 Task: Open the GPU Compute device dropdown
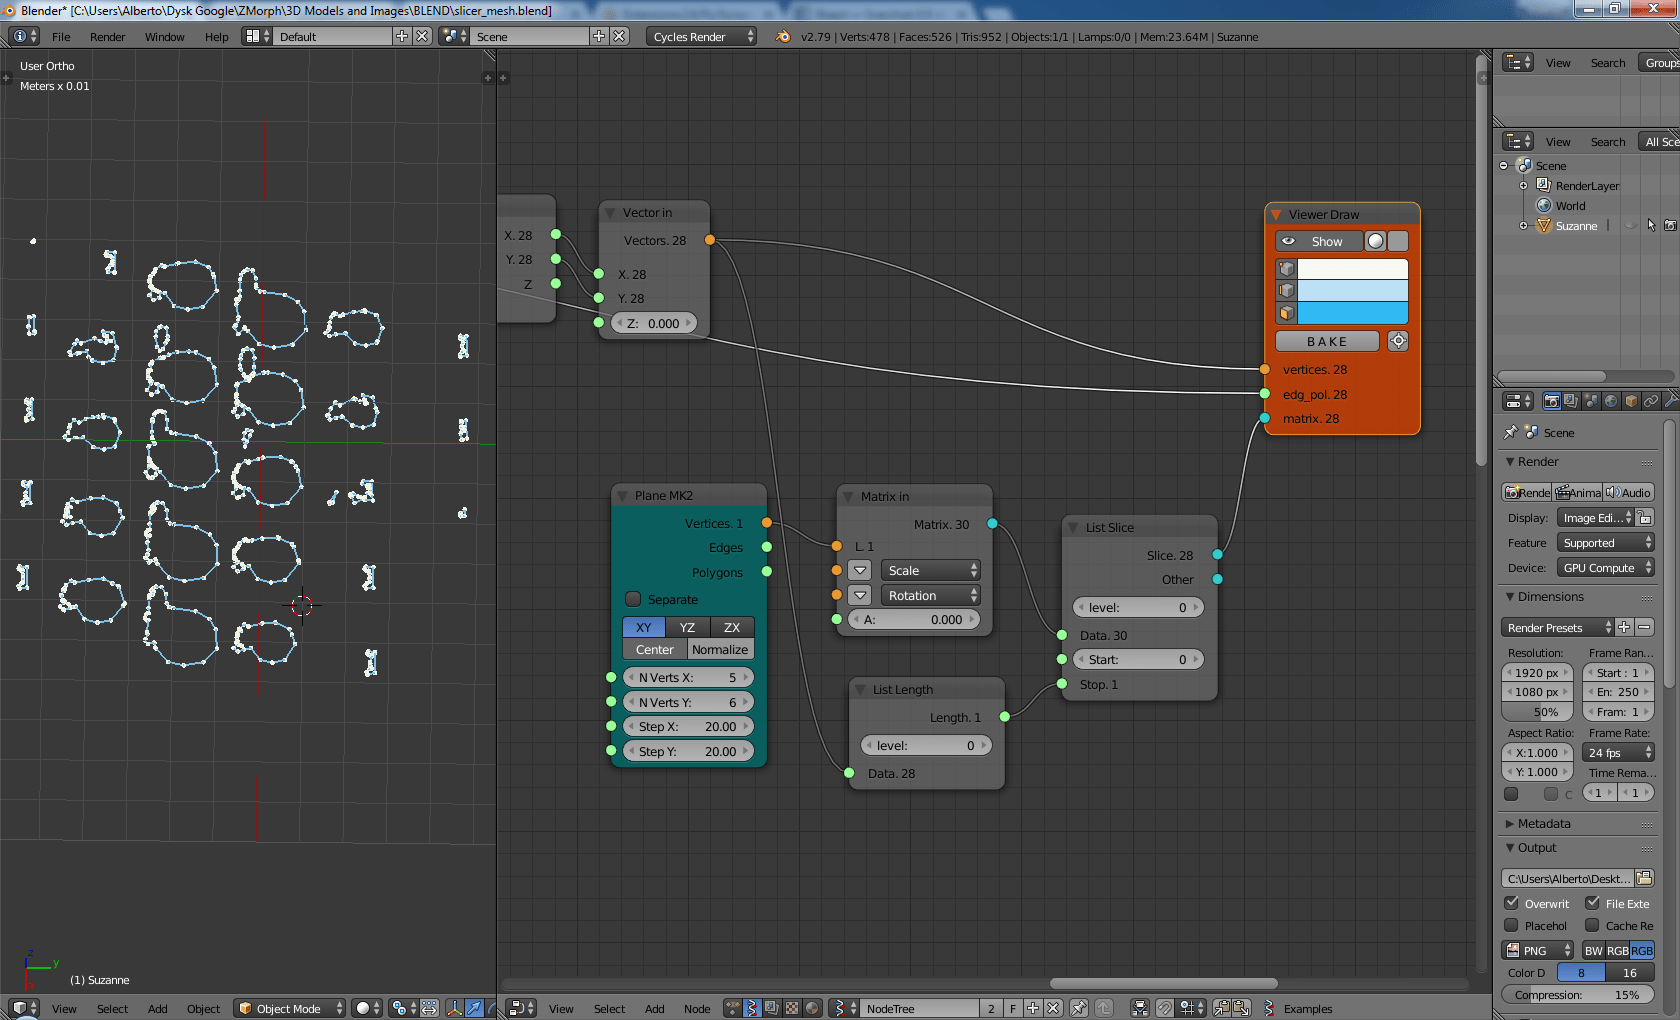tap(1606, 567)
